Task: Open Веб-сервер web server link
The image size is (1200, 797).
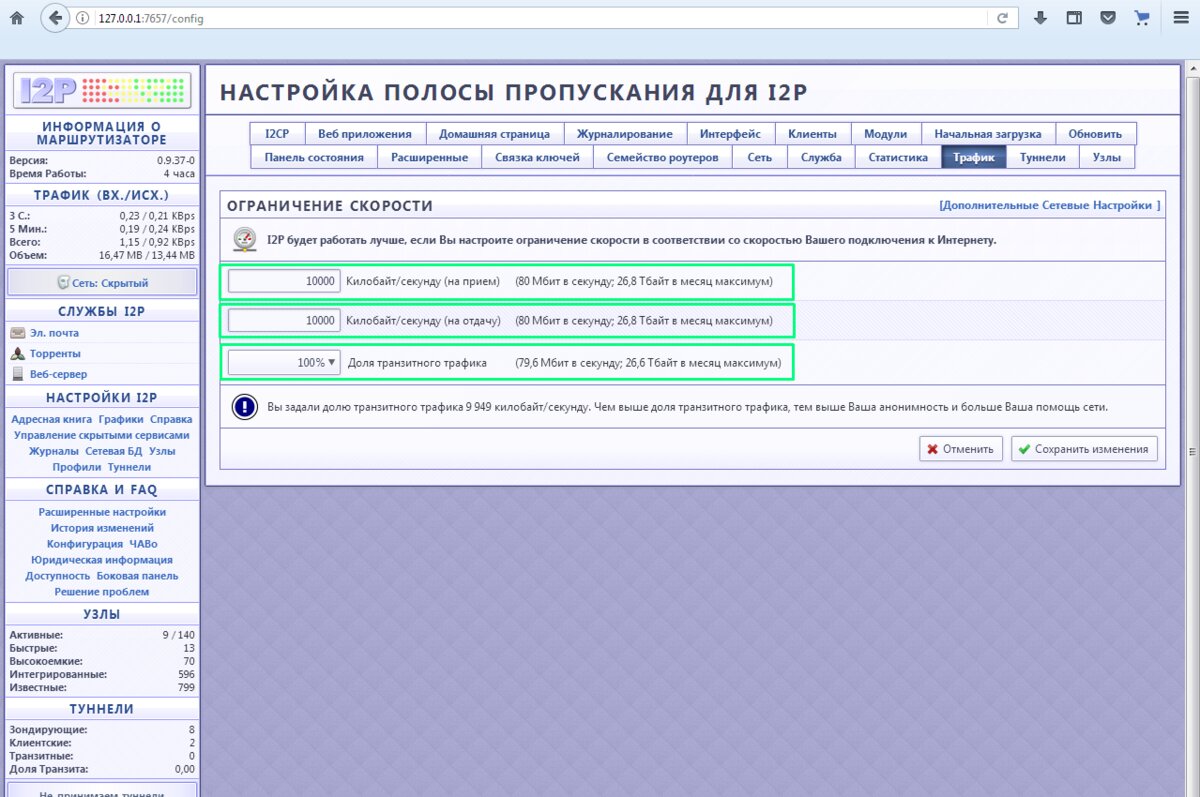Action: (x=57, y=374)
